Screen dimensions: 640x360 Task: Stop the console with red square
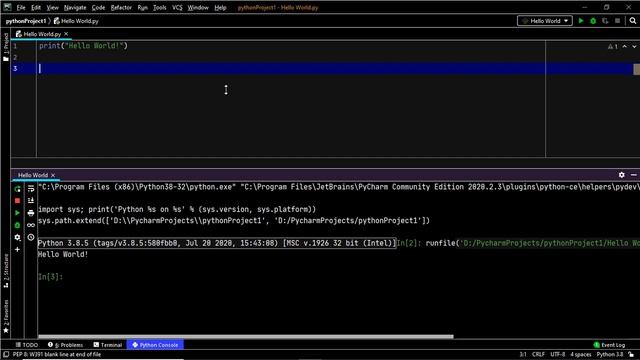click(17, 201)
